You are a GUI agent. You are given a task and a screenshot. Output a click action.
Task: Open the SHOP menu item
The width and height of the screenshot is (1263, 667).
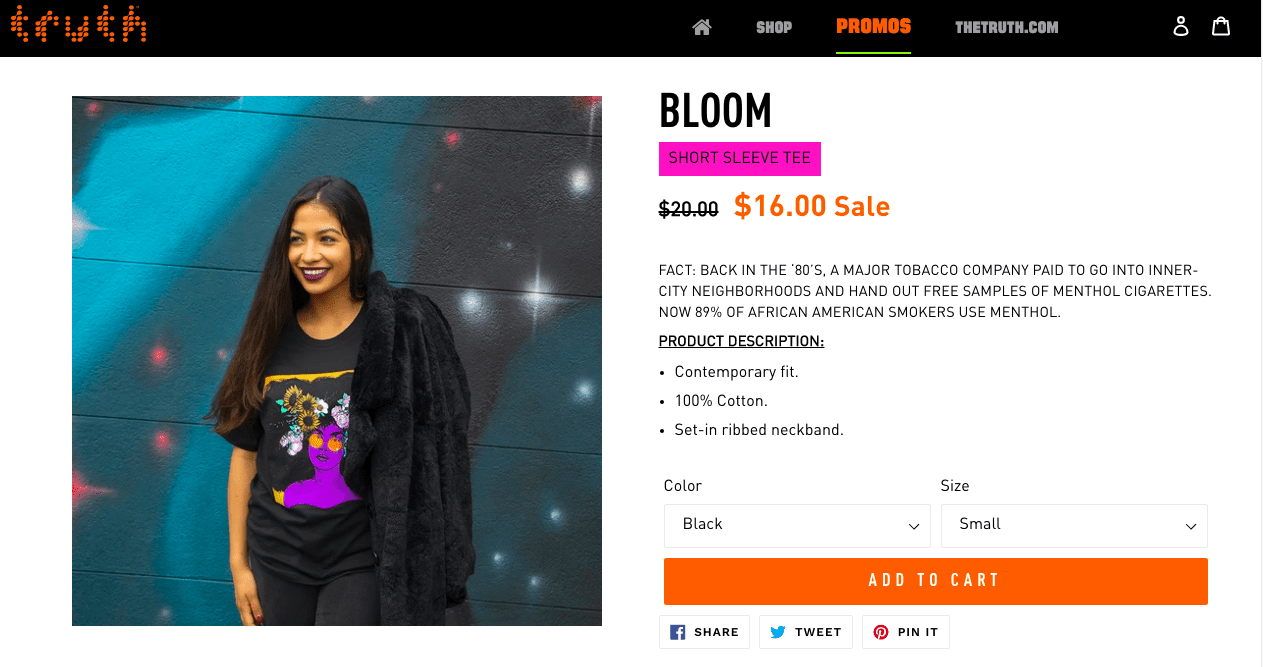pyautogui.click(x=774, y=27)
